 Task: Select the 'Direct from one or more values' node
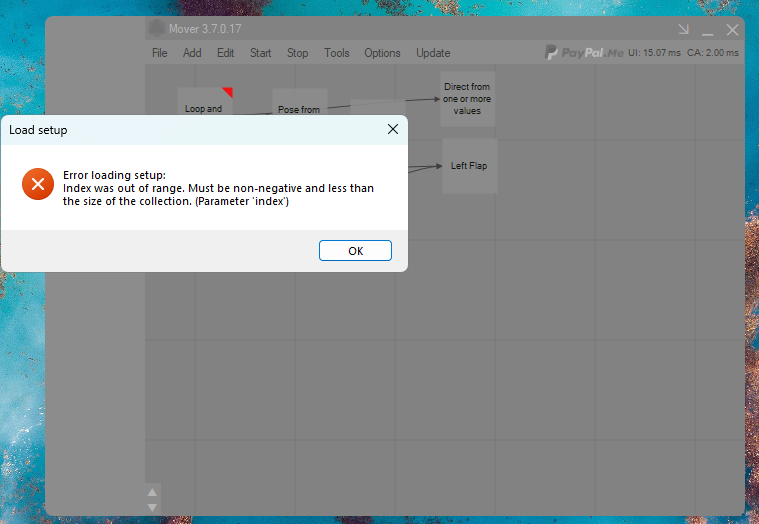tap(467, 99)
